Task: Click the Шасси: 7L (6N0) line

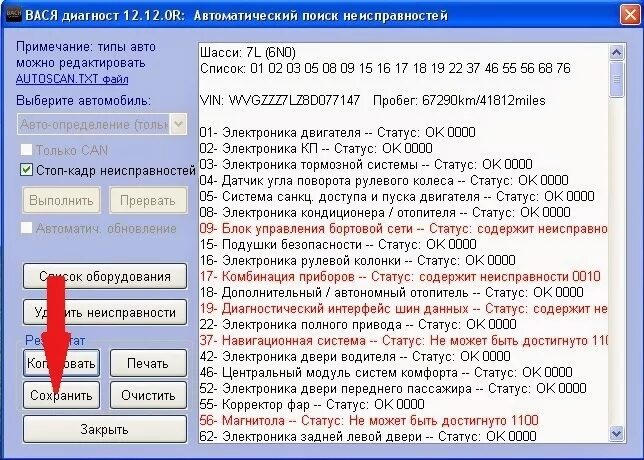Action: (248, 52)
